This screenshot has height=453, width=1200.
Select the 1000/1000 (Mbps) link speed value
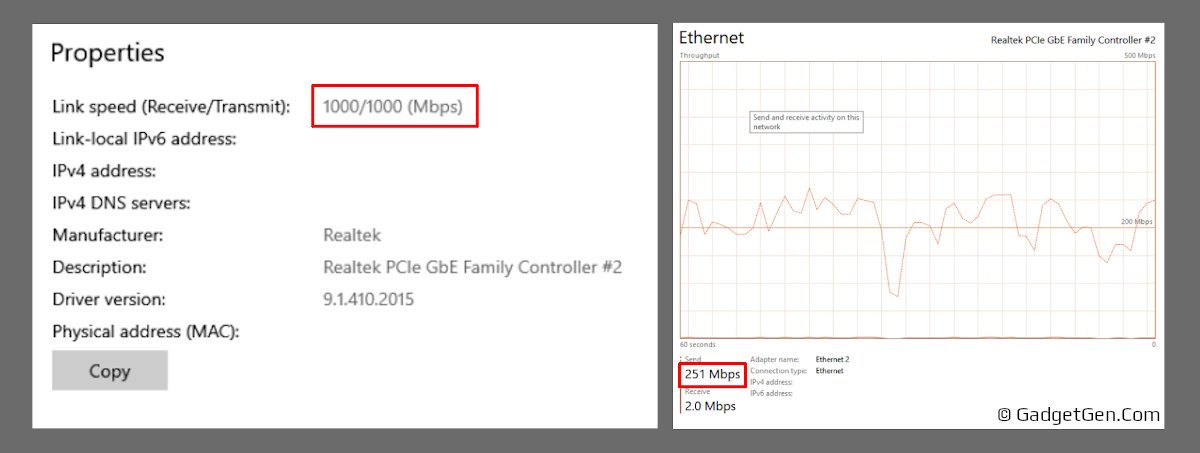393,106
